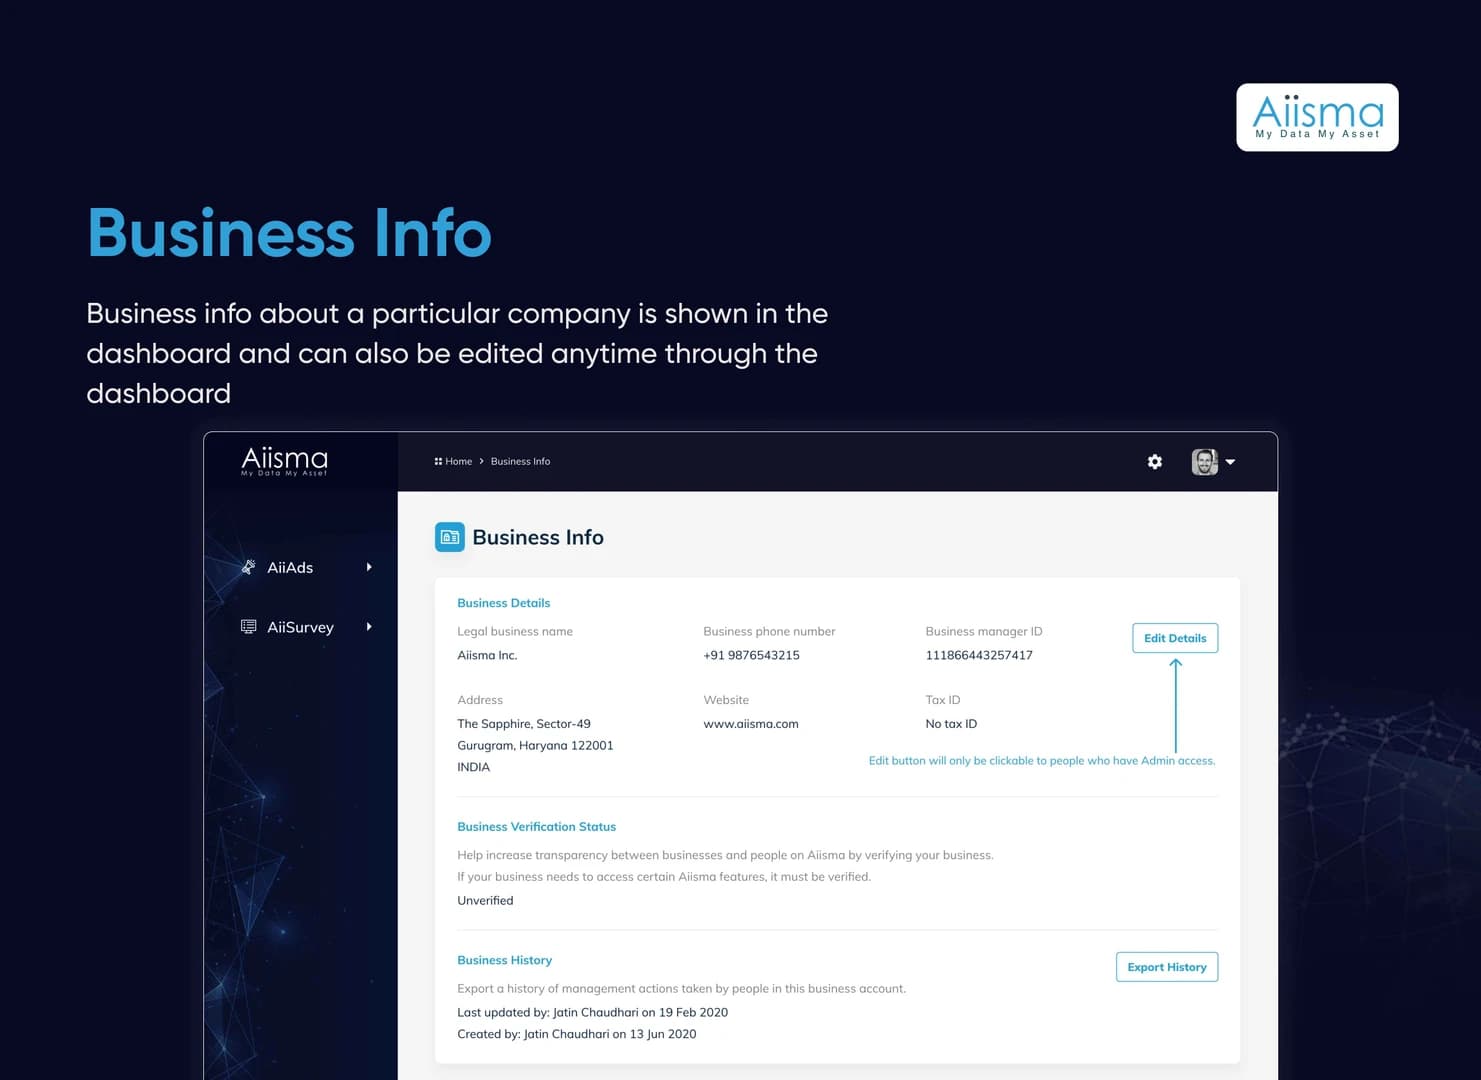Image resolution: width=1481 pixels, height=1080 pixels.
Task: Click the AiiAds megaphone icon
Action: [x=248, y=567]
